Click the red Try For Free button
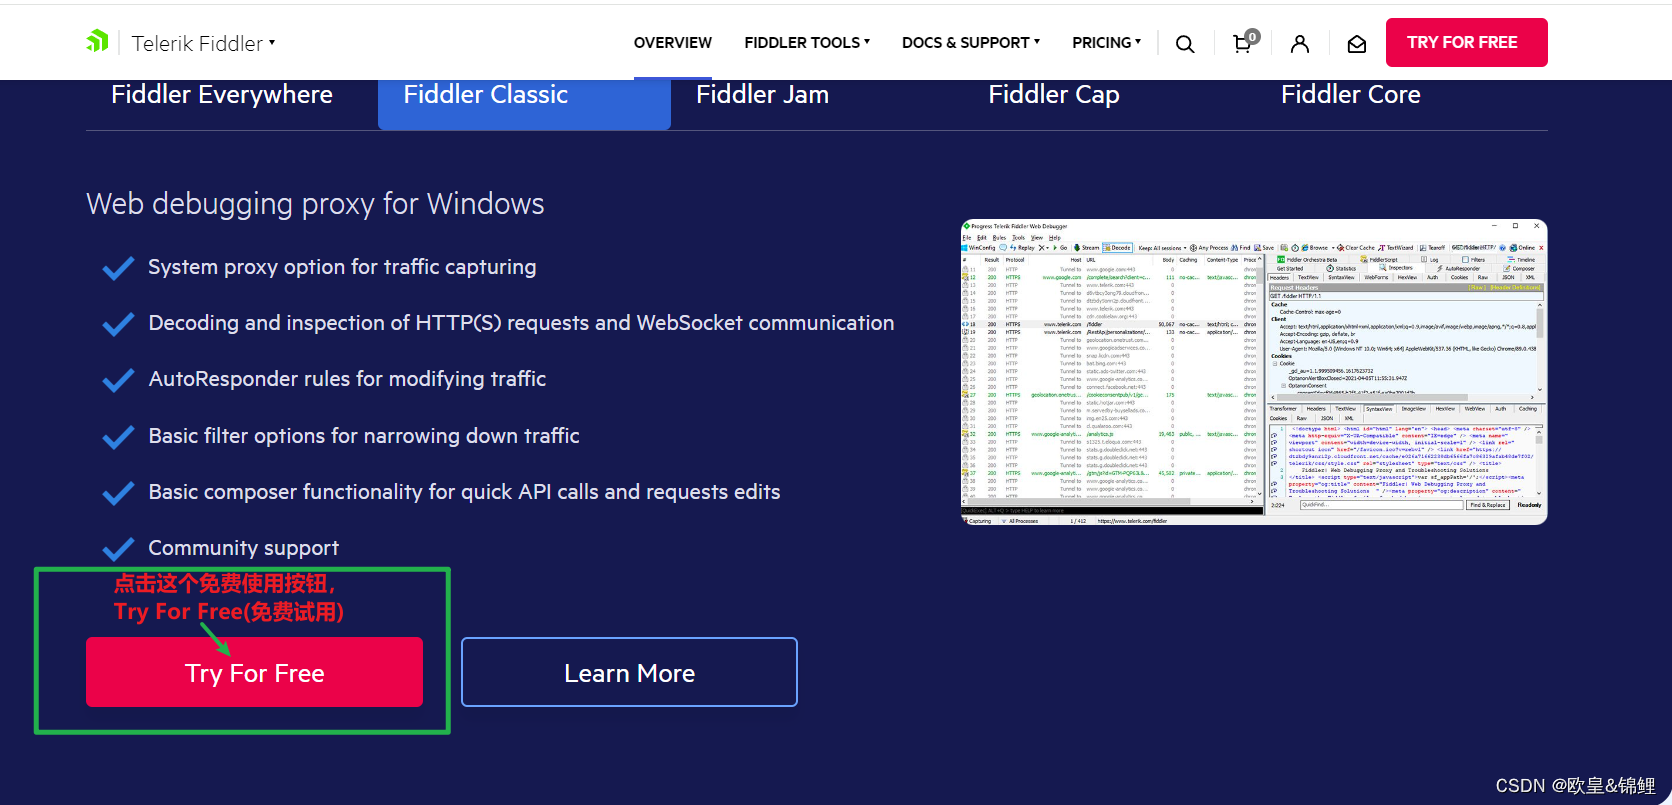The height and width of the screenshot is (805, 1672). click(x=255, y=673)
